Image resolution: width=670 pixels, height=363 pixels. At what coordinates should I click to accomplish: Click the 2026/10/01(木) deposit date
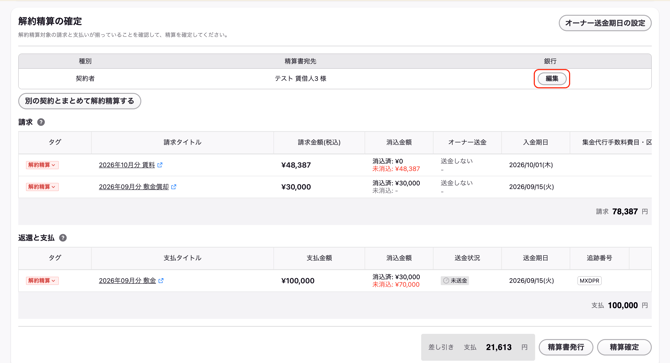[531, 165]
